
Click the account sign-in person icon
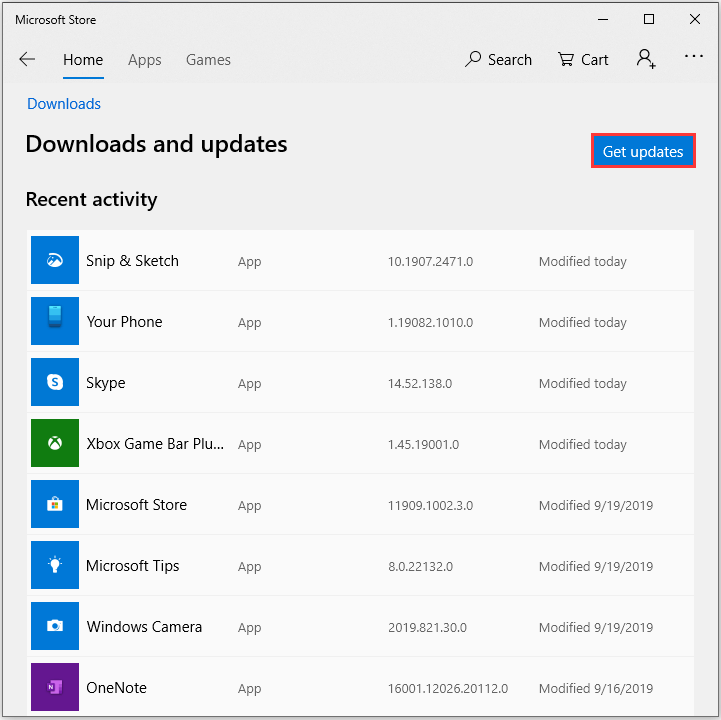point(646,59)
